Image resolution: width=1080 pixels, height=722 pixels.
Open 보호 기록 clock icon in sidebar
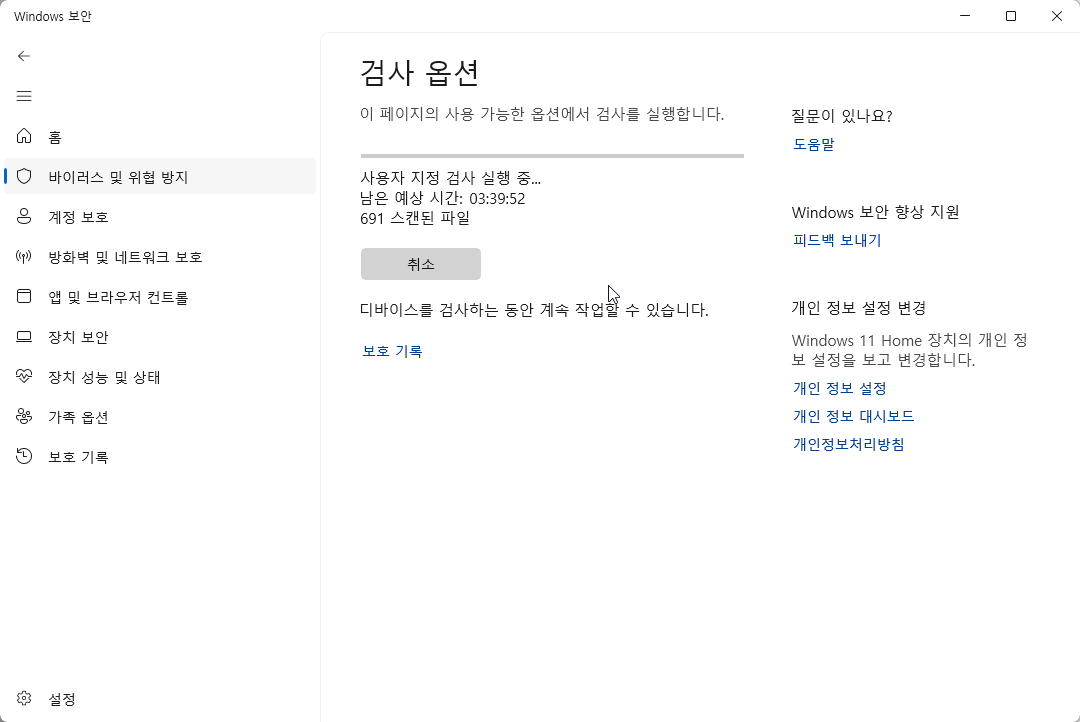click(24, 456)
